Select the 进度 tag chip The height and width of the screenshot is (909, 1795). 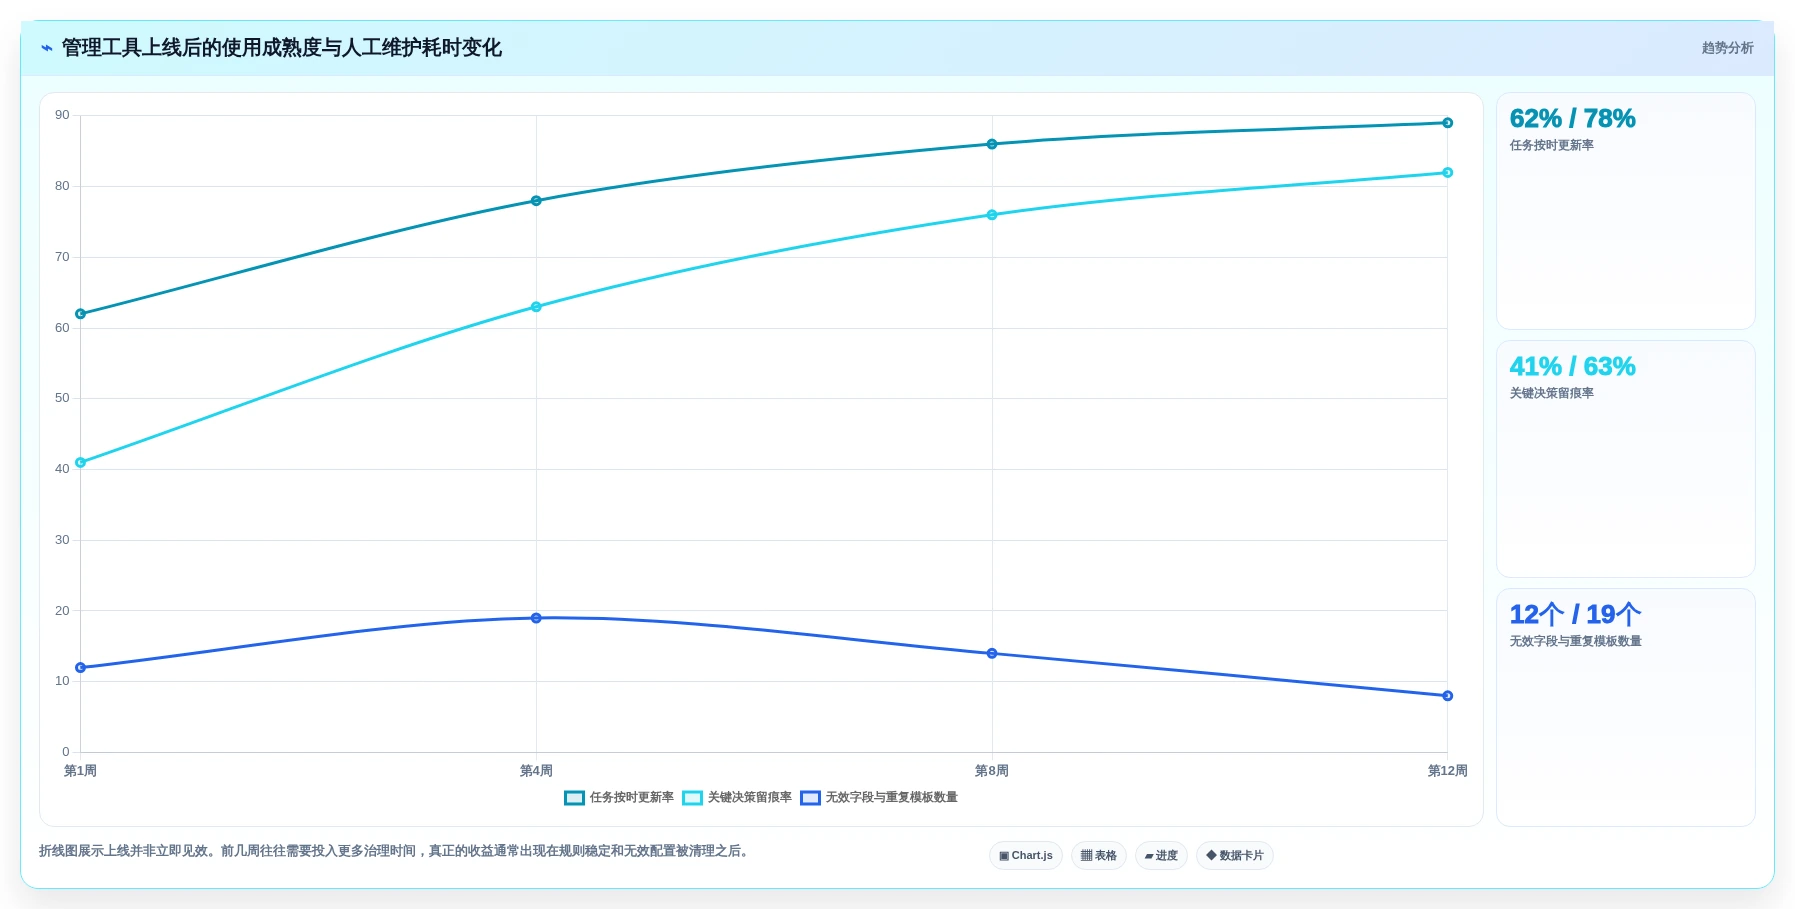click(1161, 856)
